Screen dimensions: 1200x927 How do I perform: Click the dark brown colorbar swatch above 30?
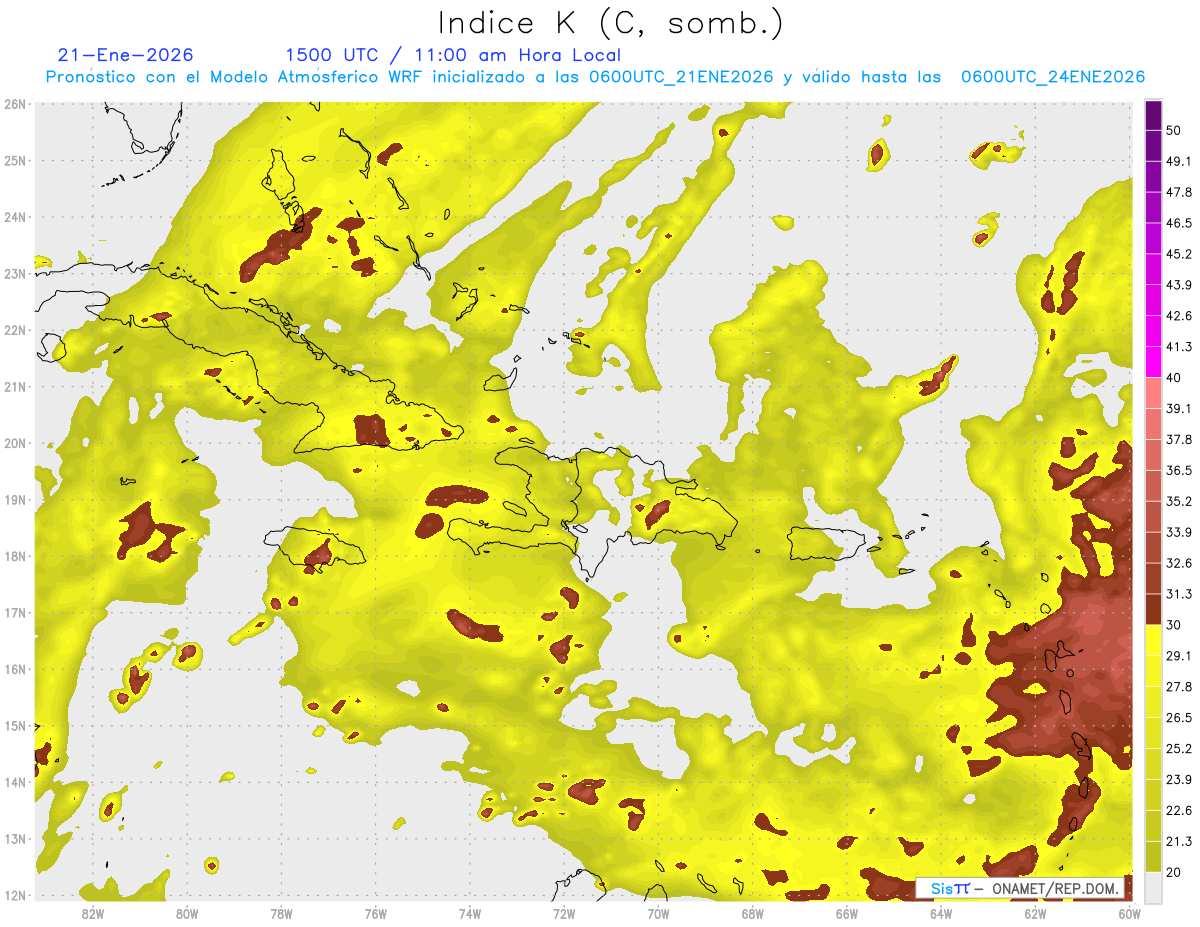1153,609
